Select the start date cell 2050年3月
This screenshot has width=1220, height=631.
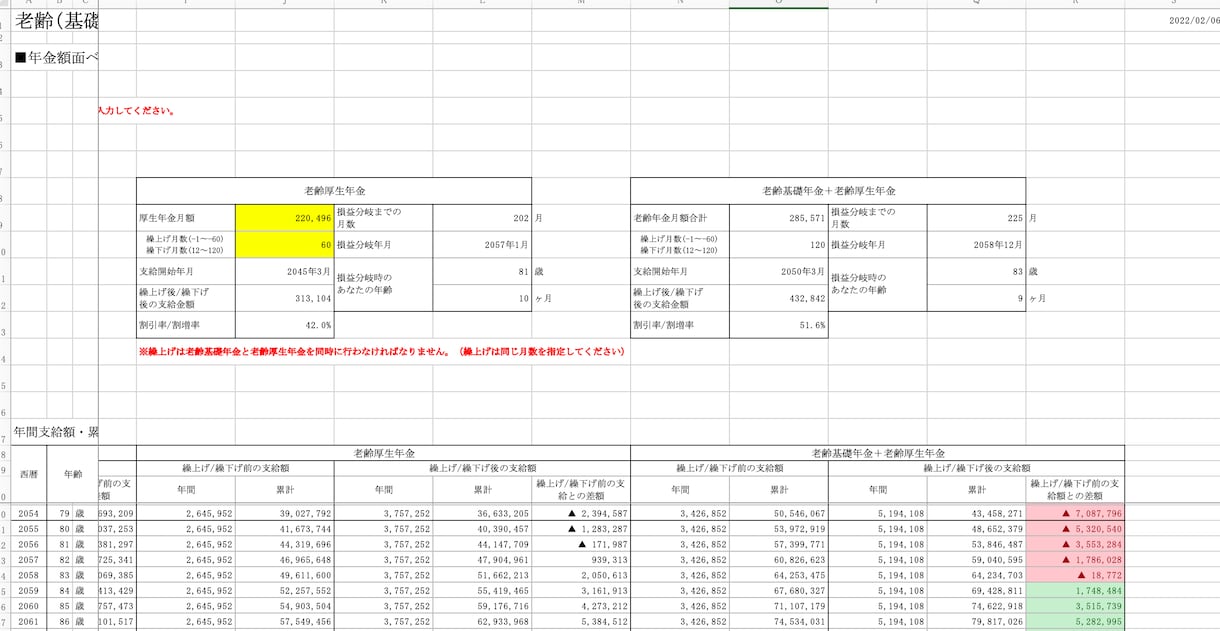coord(779,271)
